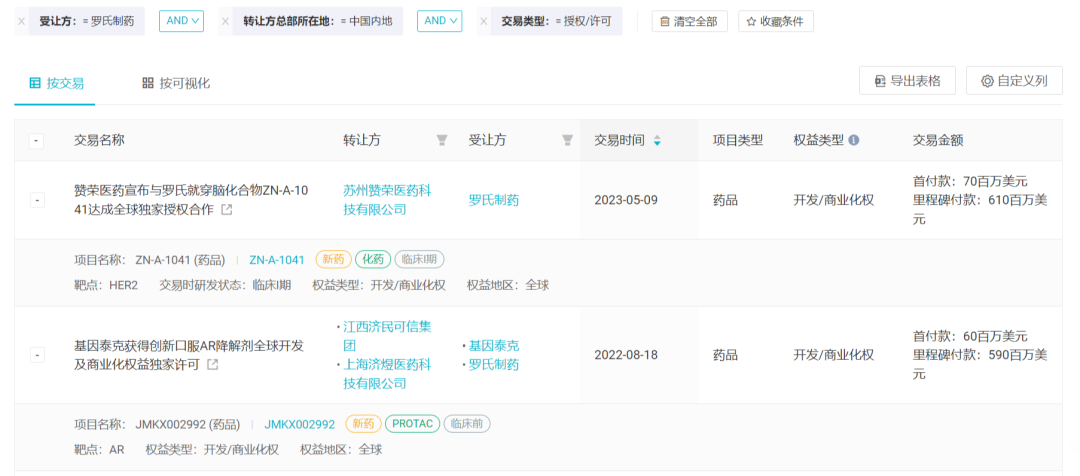
Task: Open the AND operator dropdown after 罗氏制药
Action: [x=182, y=21]
